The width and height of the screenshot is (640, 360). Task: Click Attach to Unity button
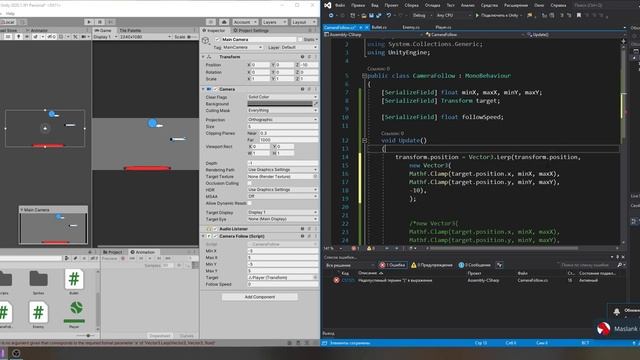[x=499, y=16]
